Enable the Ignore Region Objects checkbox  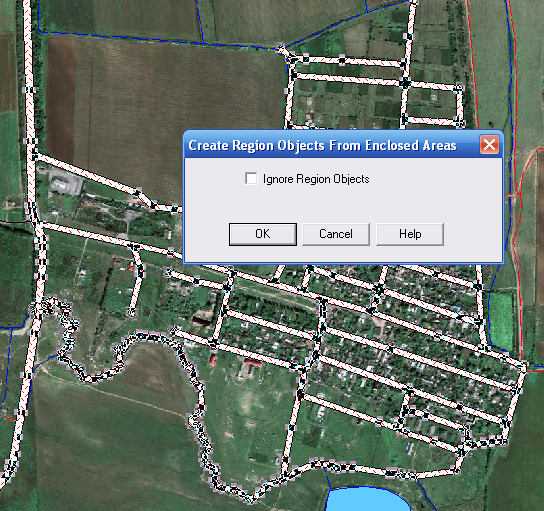[251, 179]
